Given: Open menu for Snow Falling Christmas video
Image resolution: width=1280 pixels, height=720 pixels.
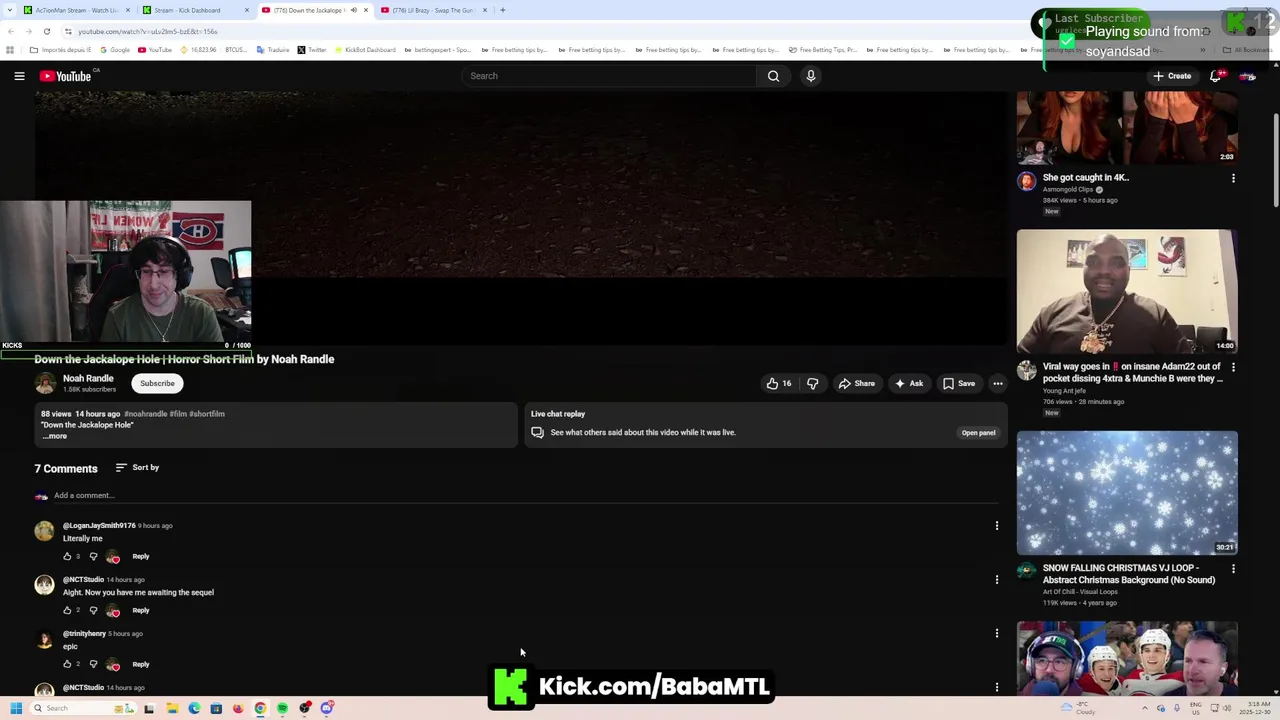Looking at the screenshot, I should coord(1233,568).
